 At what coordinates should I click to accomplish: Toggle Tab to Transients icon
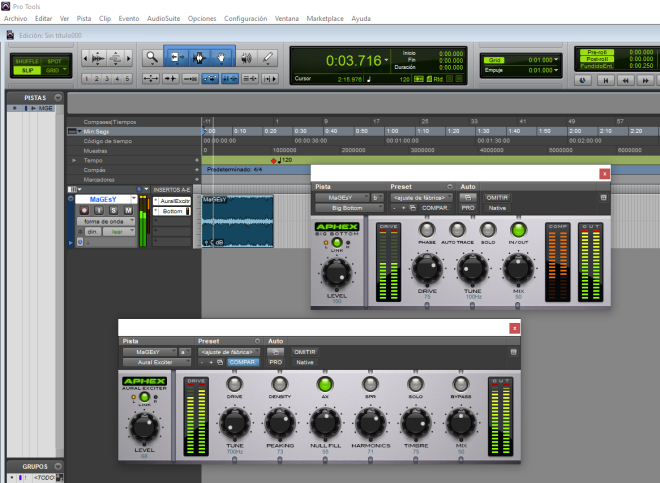(x=170, y=78)
